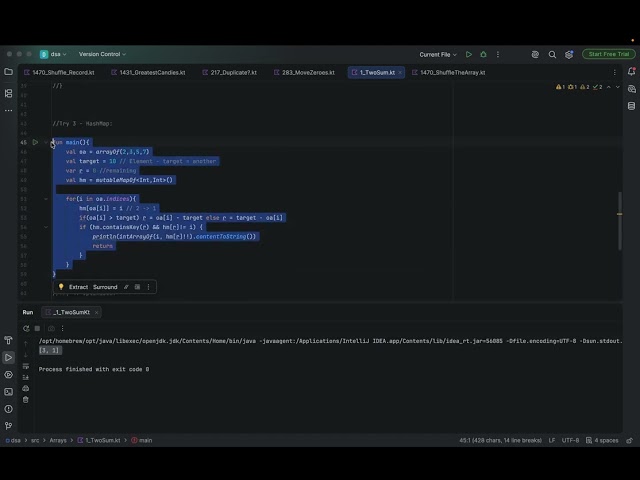This screenshot has width=640, height=480.
Task: Switch to 1470_Shuffle_Record.kt tab
Action: (x=59, y=73)
